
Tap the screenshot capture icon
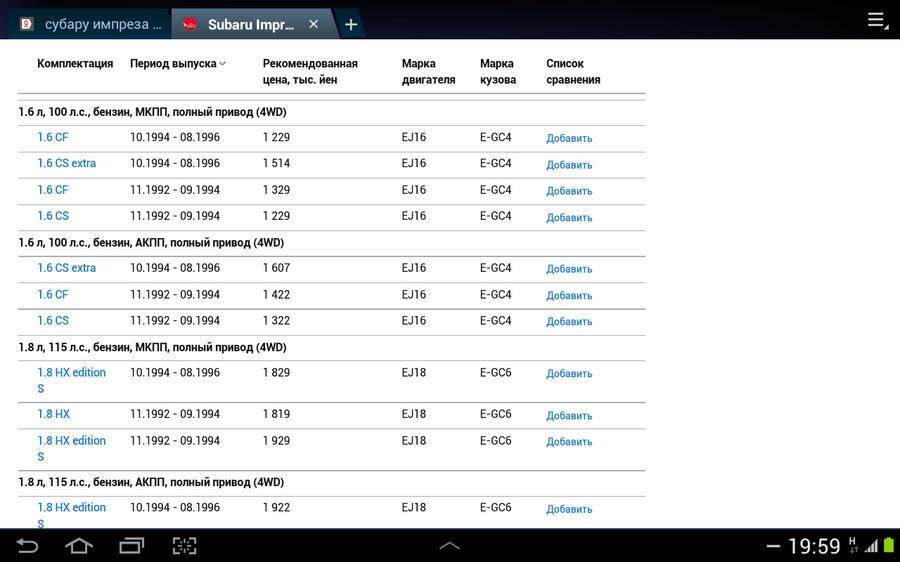tap(184, 545)
